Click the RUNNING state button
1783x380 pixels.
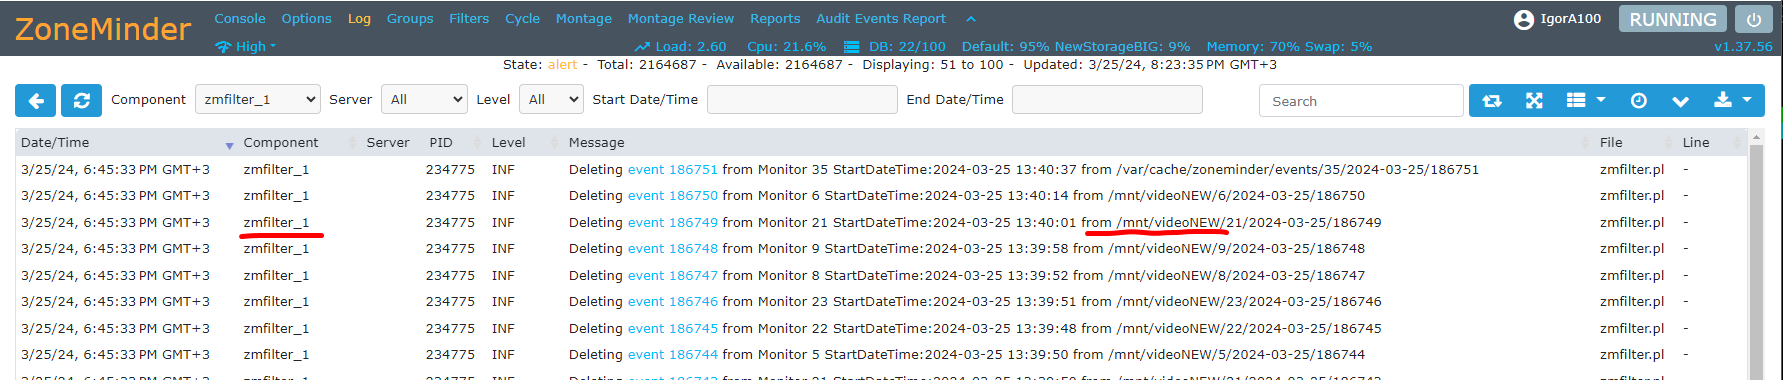tap(1673, 19)
